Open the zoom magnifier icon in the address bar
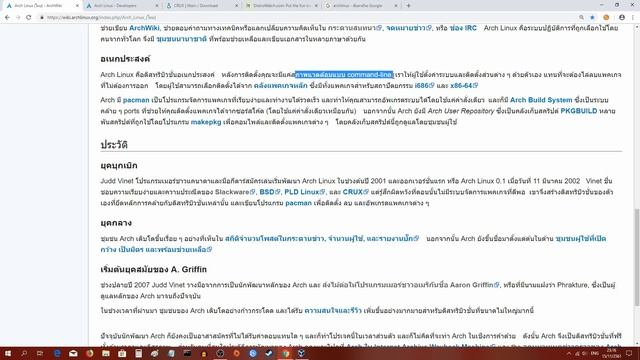This screenshot has height=360, width=640. click(x=581, y=18)
